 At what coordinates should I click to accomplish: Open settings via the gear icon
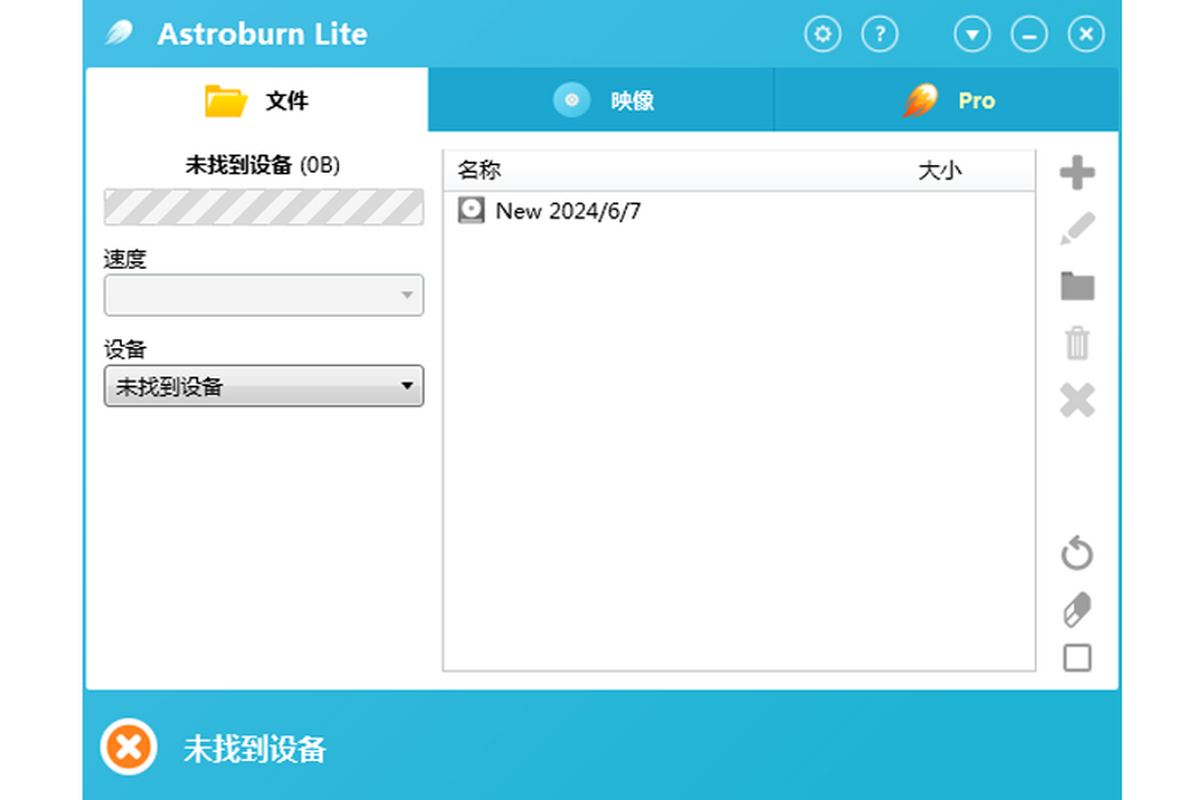tap(823, 35)
